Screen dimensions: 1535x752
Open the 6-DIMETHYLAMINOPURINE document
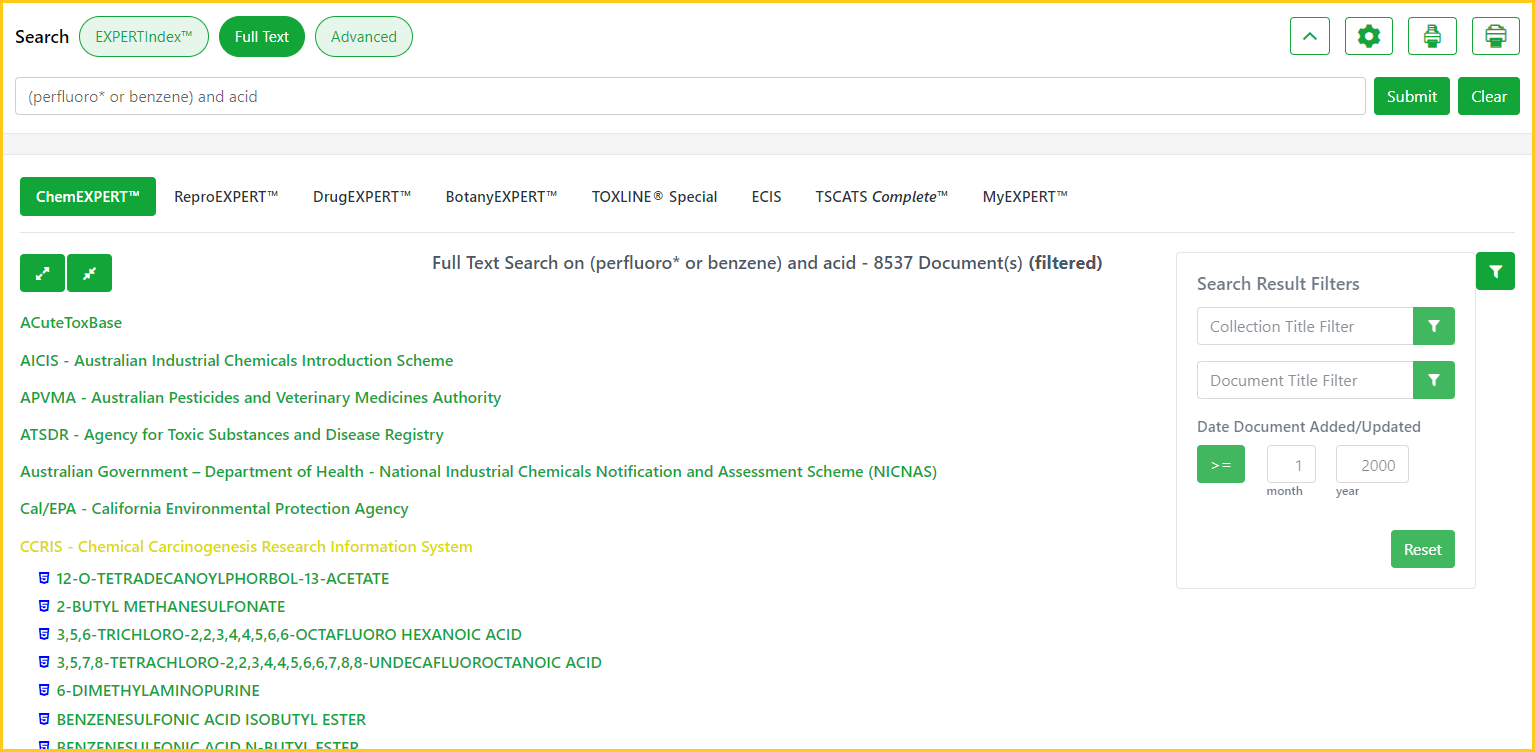158,691
